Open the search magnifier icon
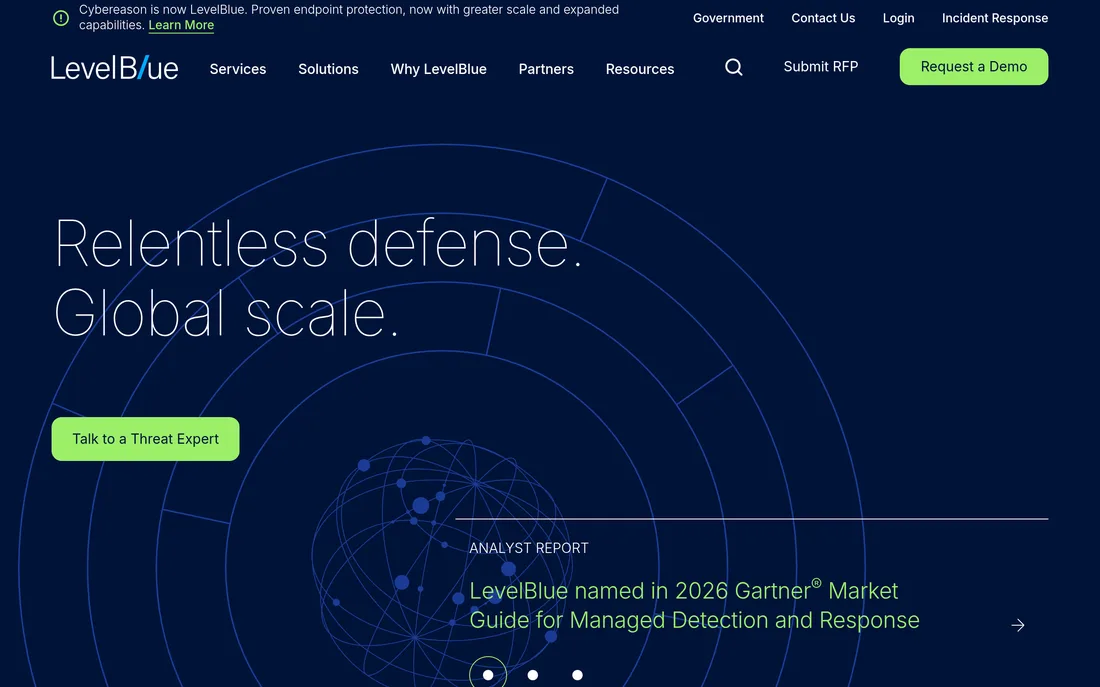The height and width of the screenshot is (687, 1100). [733, 67]
